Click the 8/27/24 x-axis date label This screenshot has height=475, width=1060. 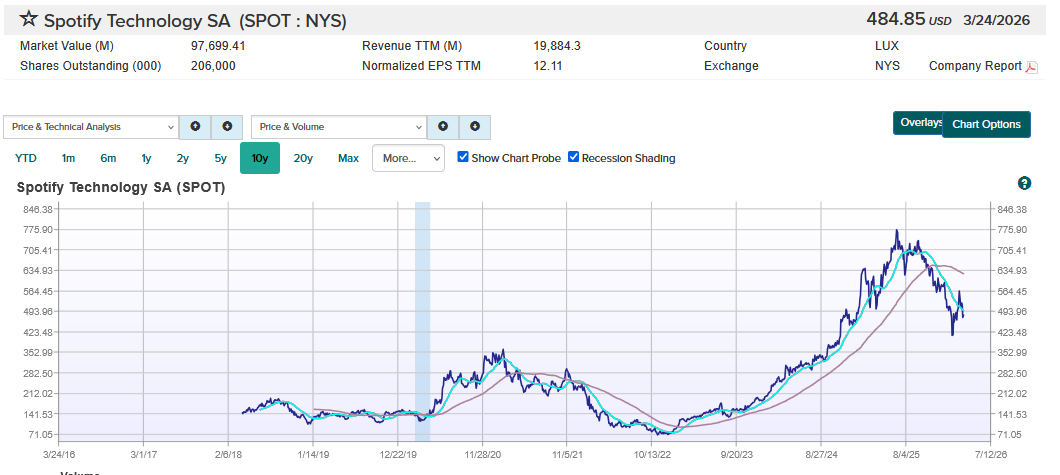[822, 455]
